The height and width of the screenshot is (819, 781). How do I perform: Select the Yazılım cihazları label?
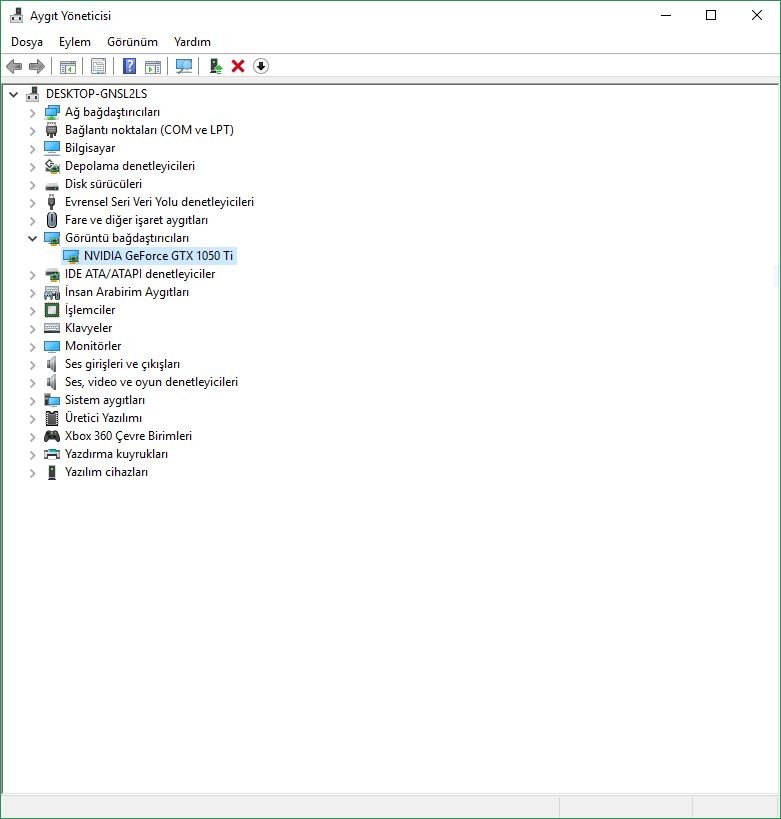coord(106,472)
